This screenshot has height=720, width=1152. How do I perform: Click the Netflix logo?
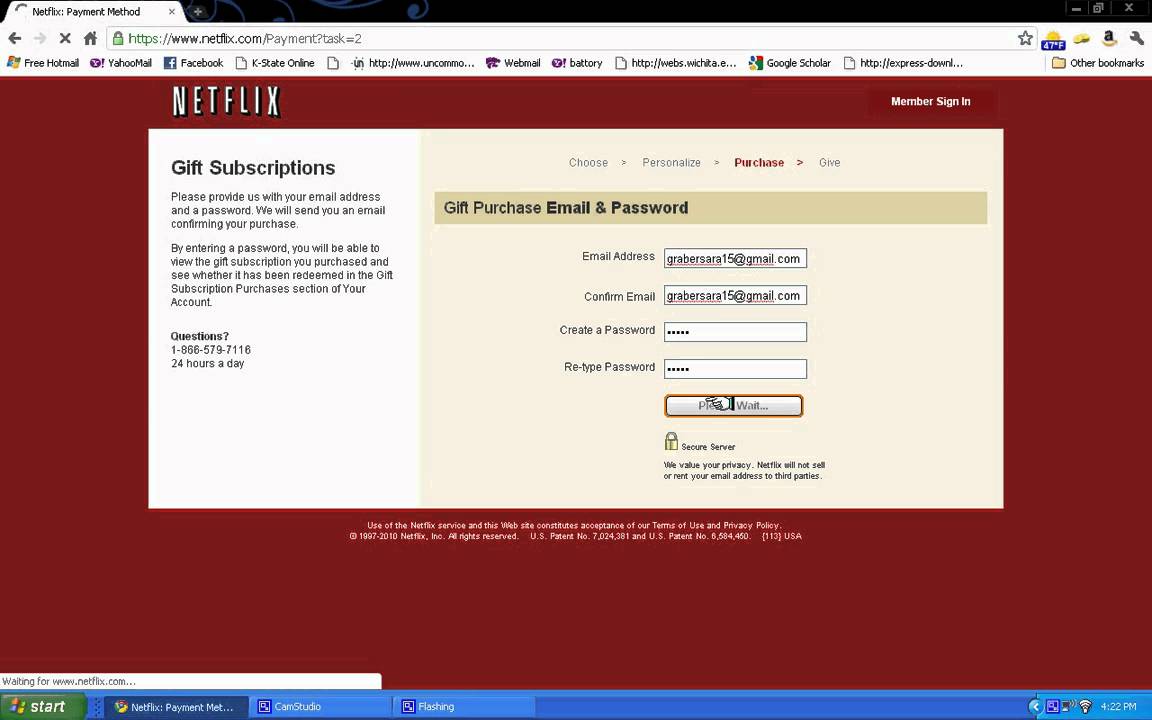(226, 101)
